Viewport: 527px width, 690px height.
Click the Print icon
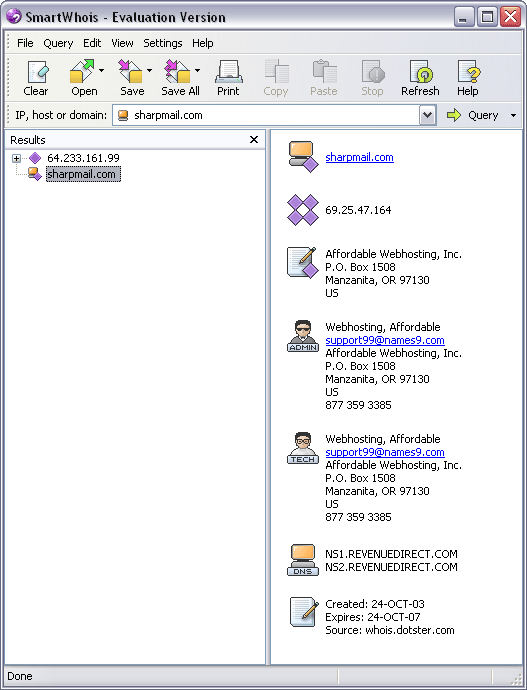[x=229, y=72]
